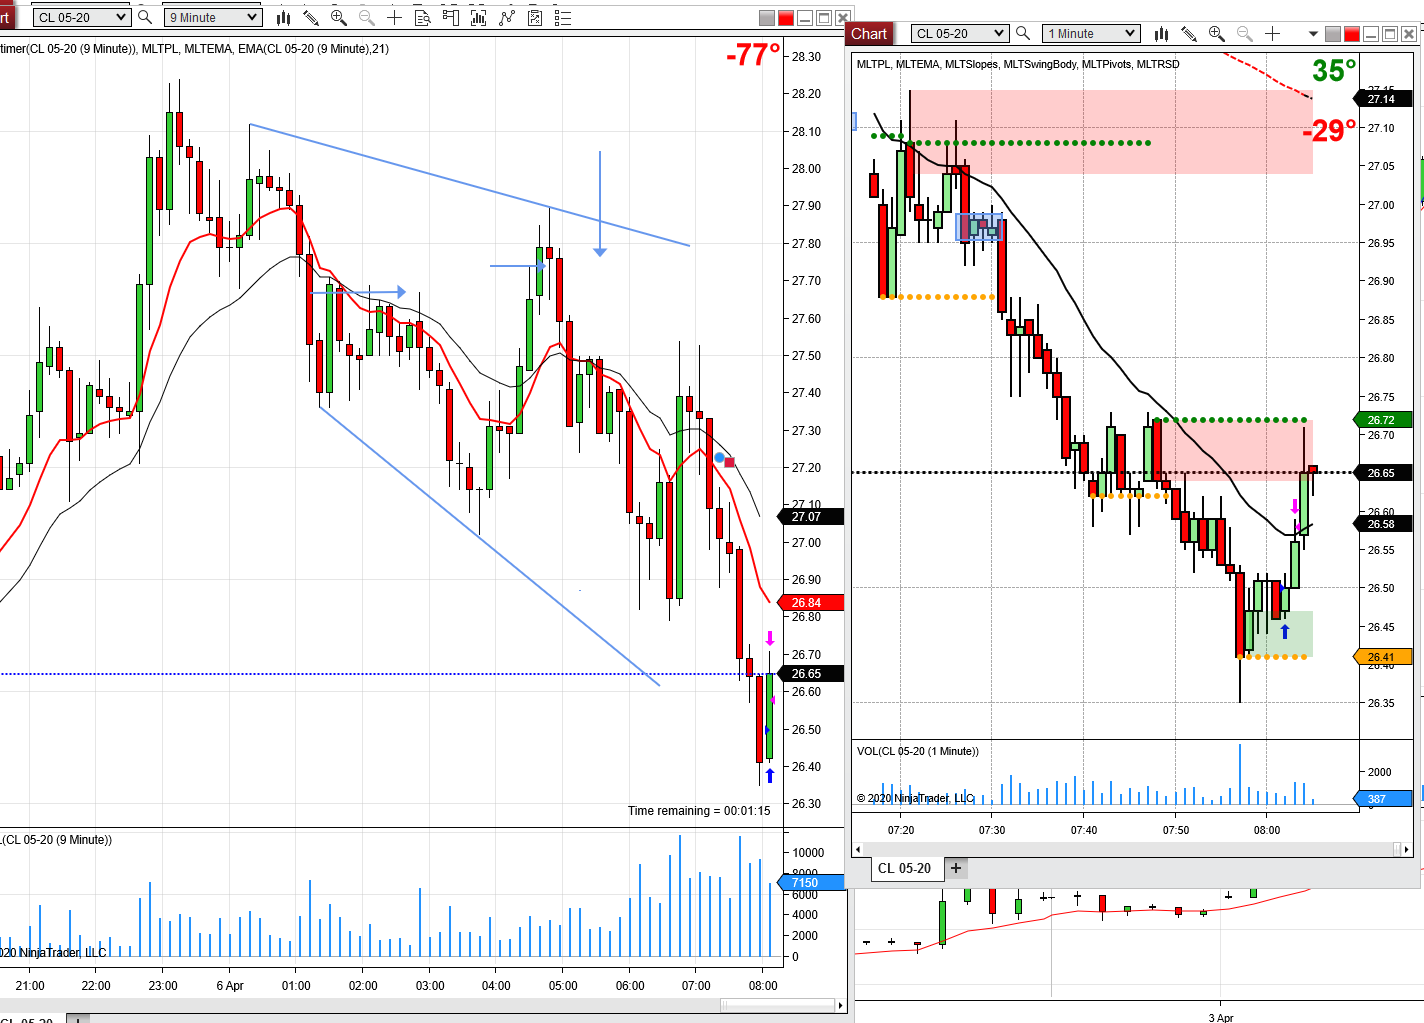Select the blue rectangle drawing on 1 Minute chart

pyautogui.click(x=979, y=227)
